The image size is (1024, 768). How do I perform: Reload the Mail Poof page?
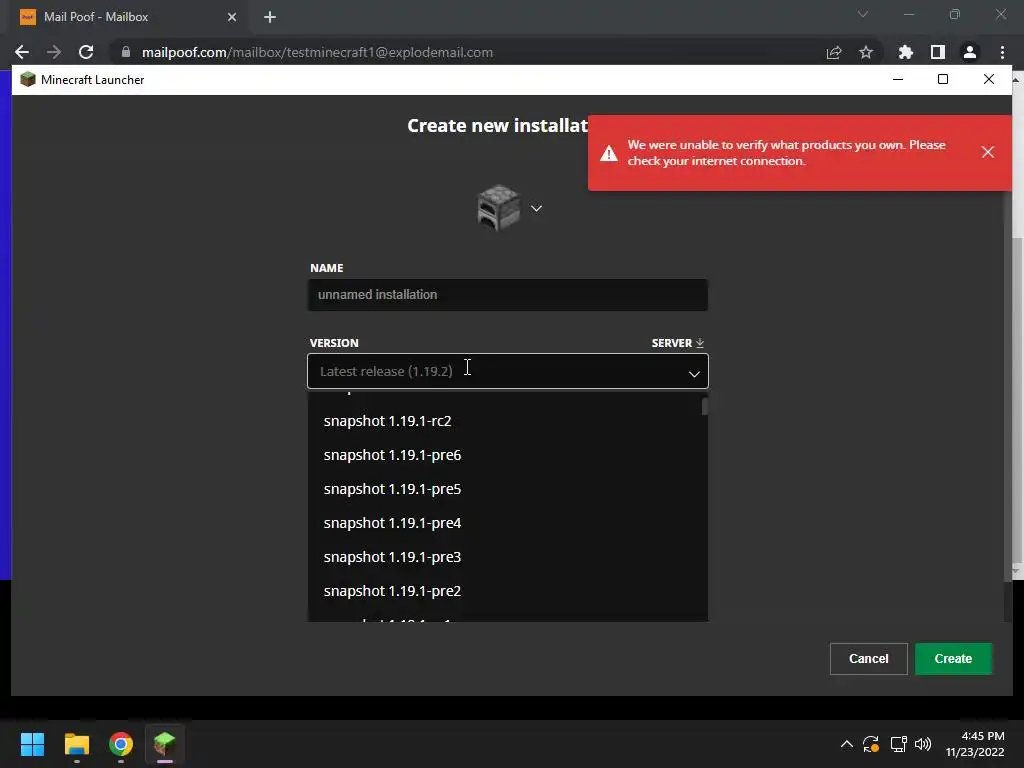86,52
